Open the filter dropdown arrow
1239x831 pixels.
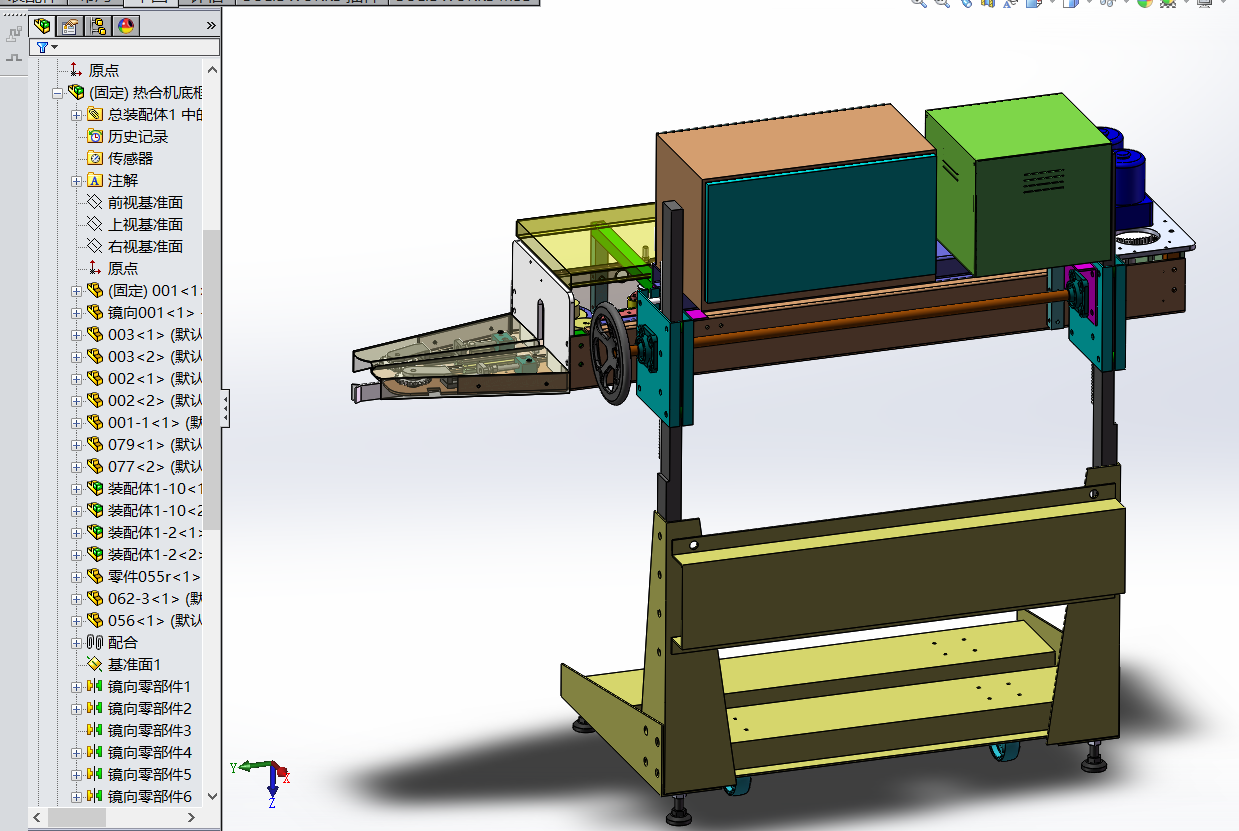54,47
